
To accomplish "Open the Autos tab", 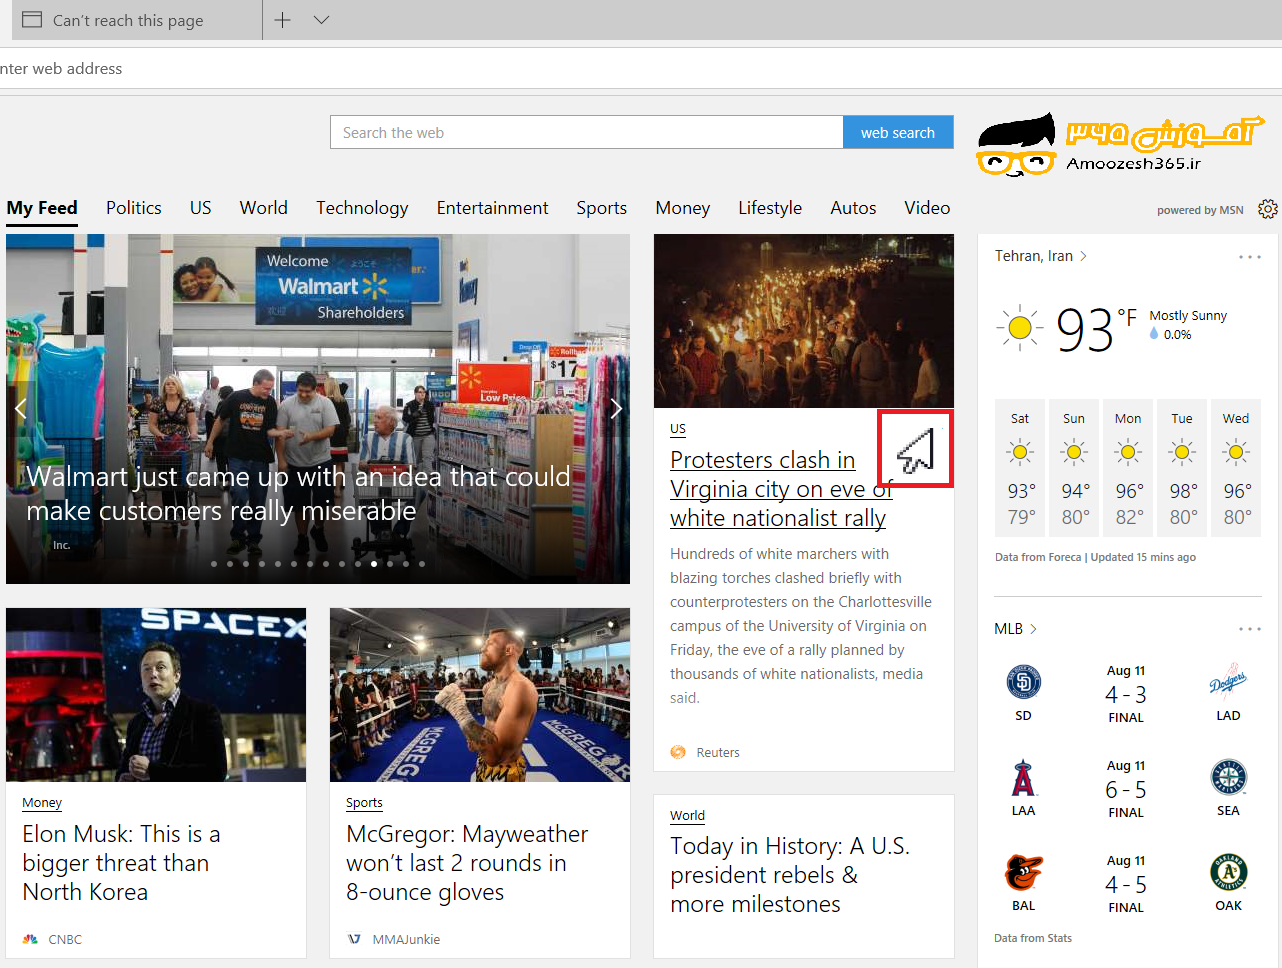I will 853,208.
